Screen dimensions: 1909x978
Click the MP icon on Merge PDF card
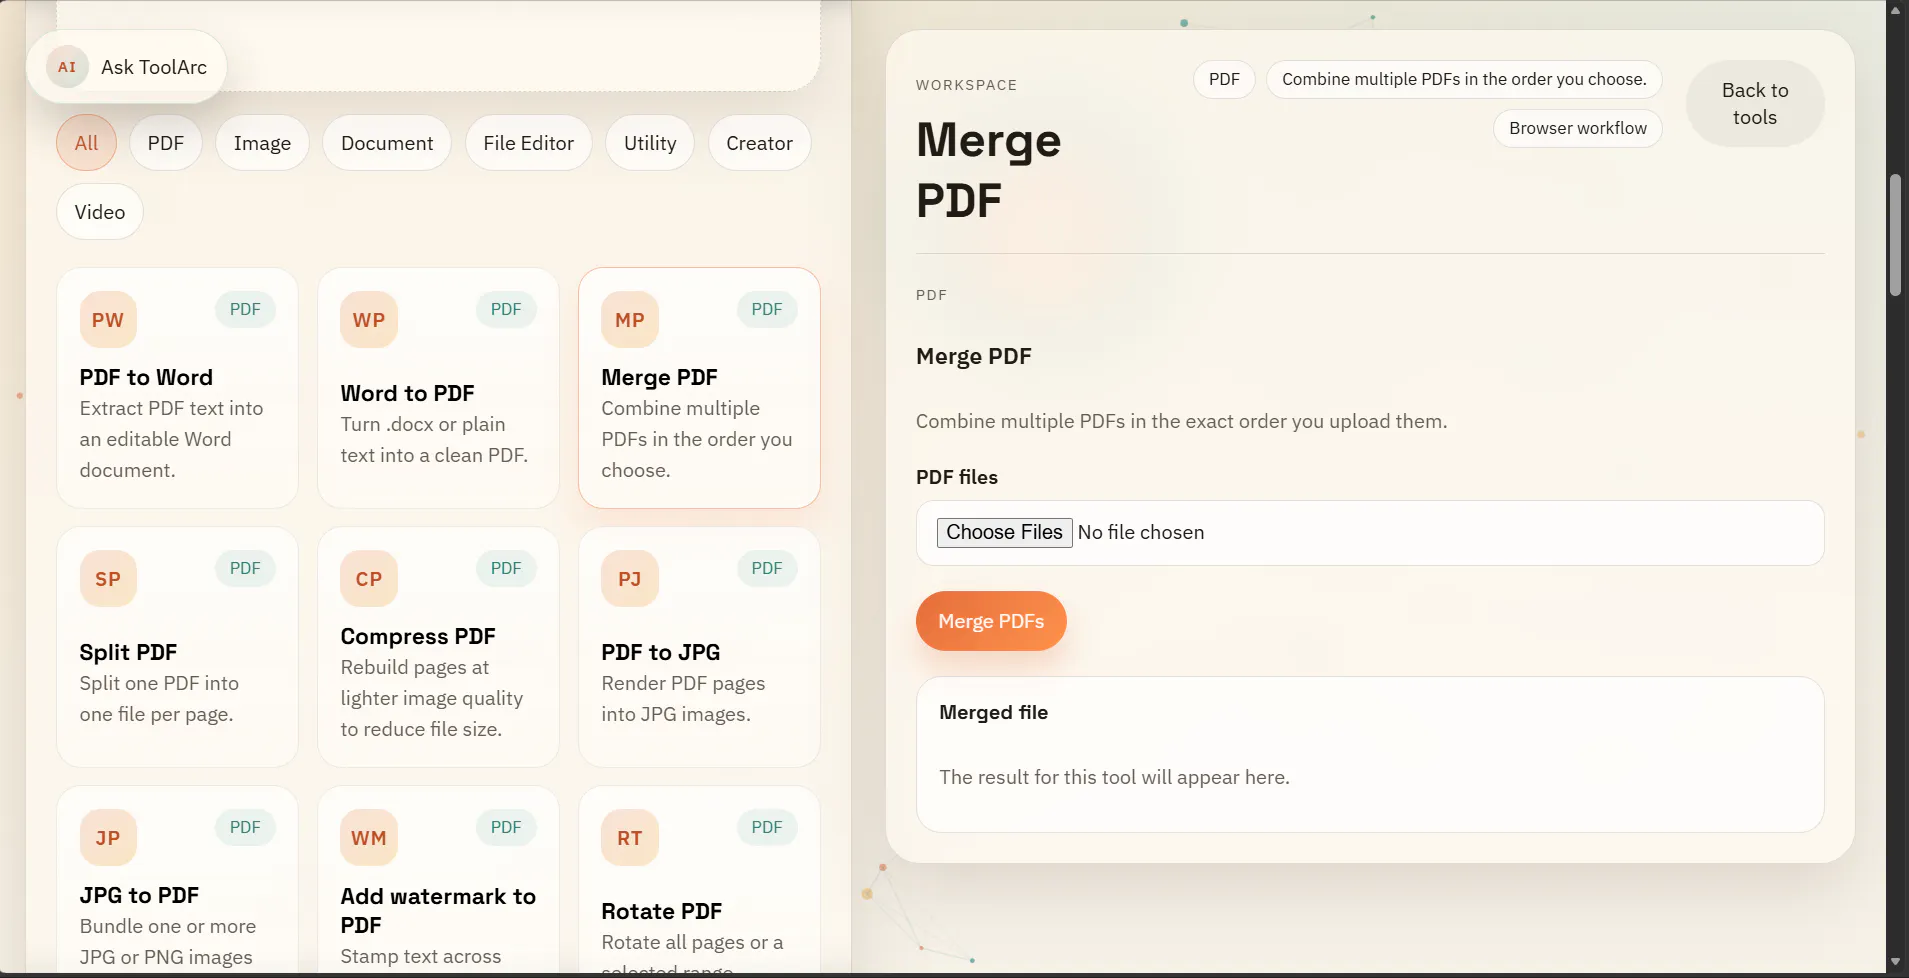[x=630, y=320]
